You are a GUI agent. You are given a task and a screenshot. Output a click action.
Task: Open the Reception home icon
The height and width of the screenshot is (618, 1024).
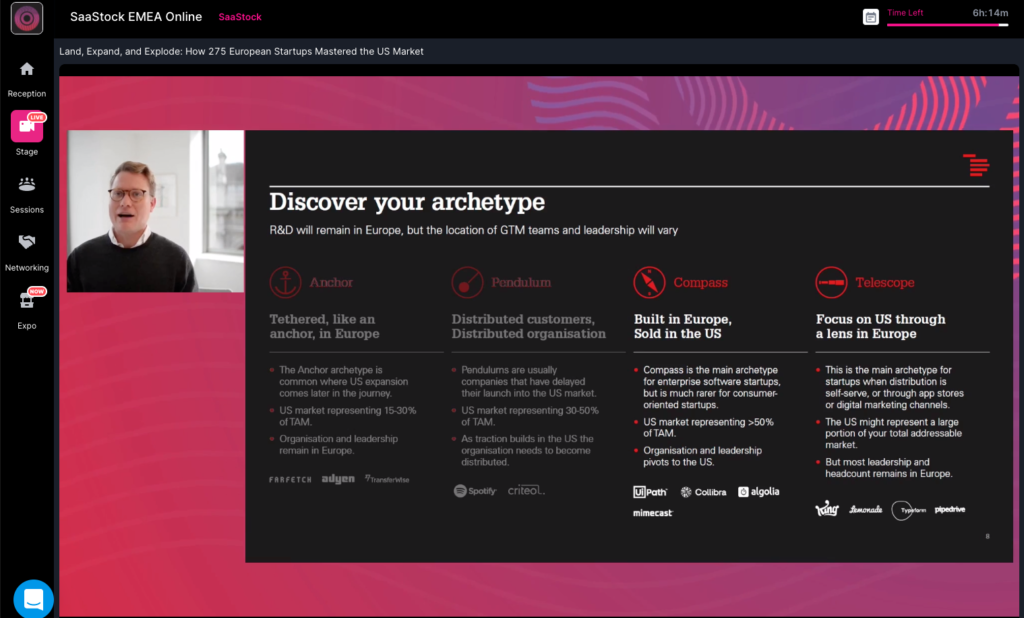tap(27, 69)
